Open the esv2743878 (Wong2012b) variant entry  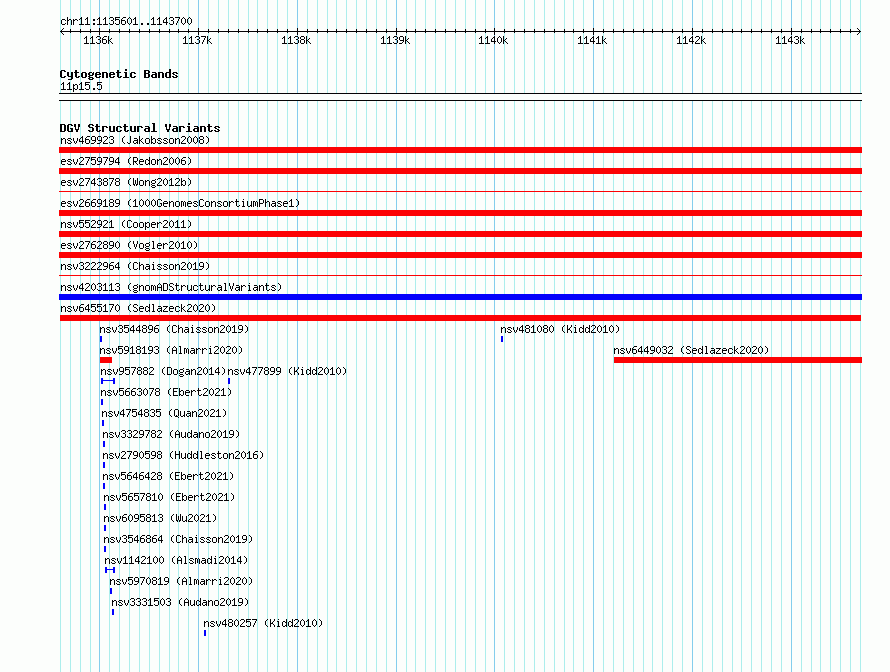coord(126,182)
